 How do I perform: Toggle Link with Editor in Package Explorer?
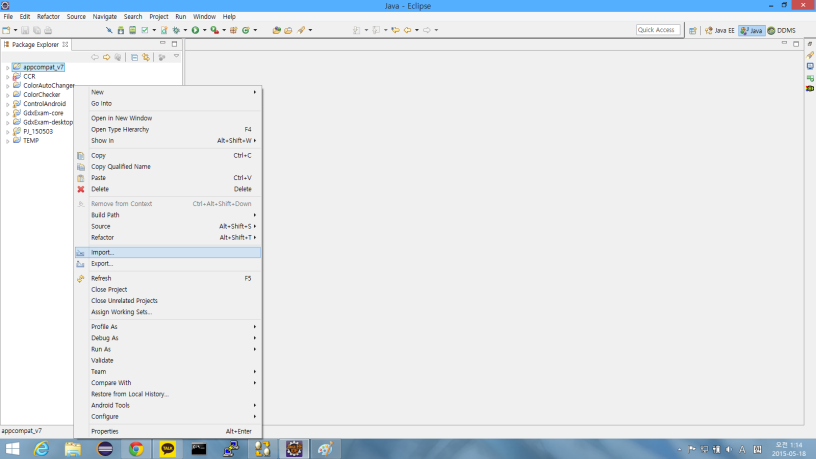[x=146, y=57]
